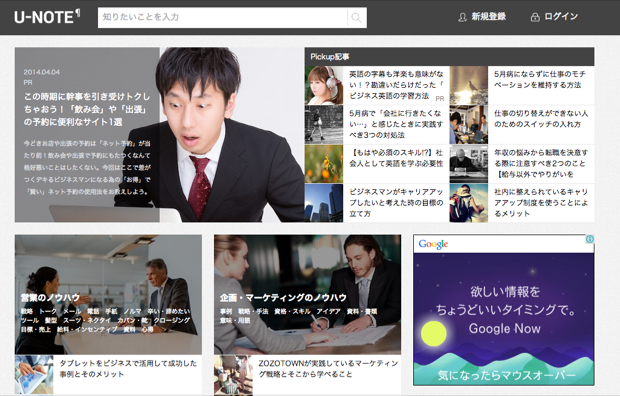This screenshot has height=396, width=620.
Task: Open backpacker thumbnail
Action: pyautogui.click(x=469, y=203)
